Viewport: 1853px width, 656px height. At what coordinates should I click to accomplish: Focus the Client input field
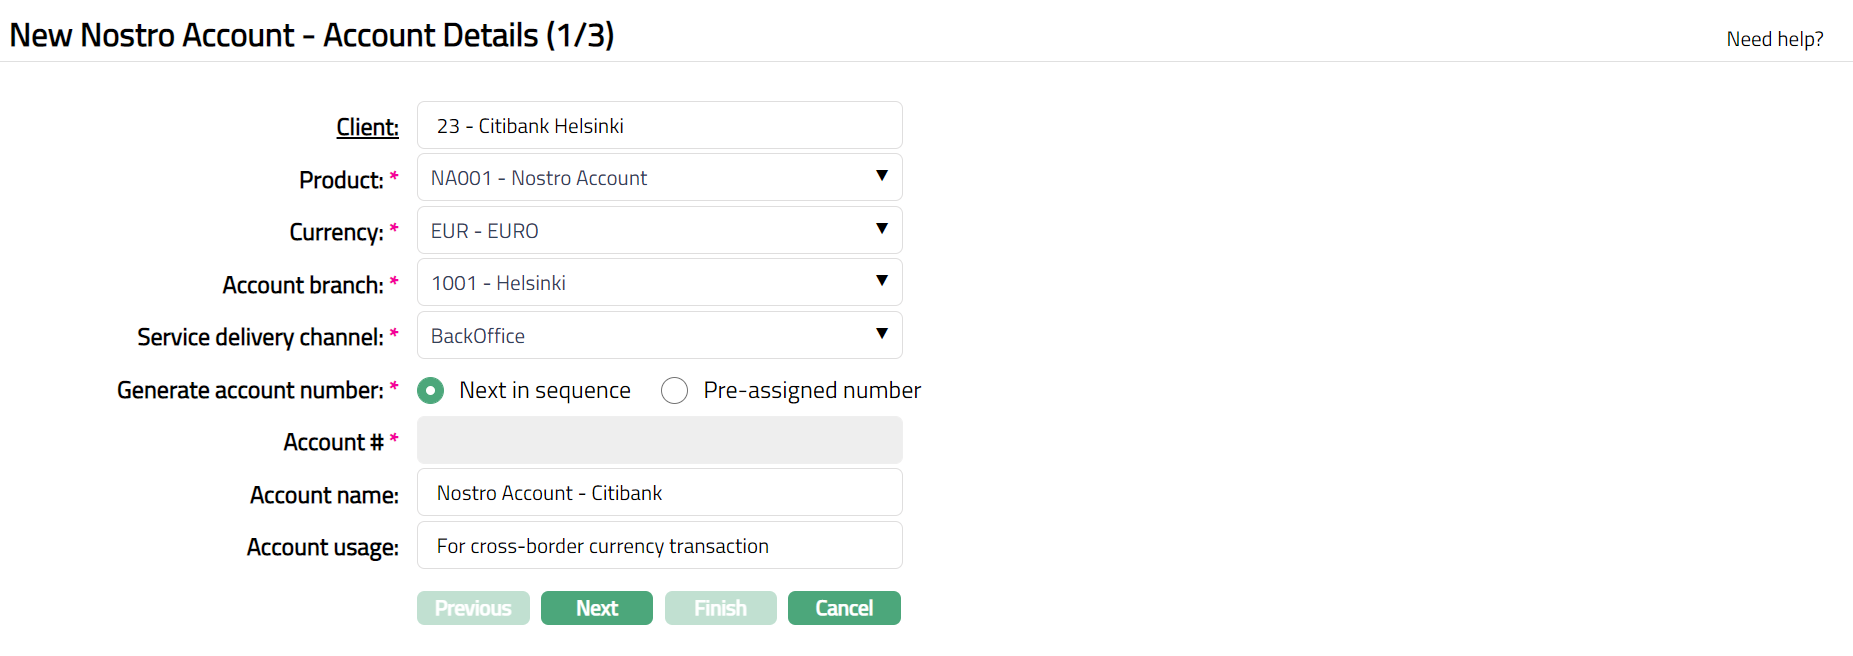coord(658,126)
